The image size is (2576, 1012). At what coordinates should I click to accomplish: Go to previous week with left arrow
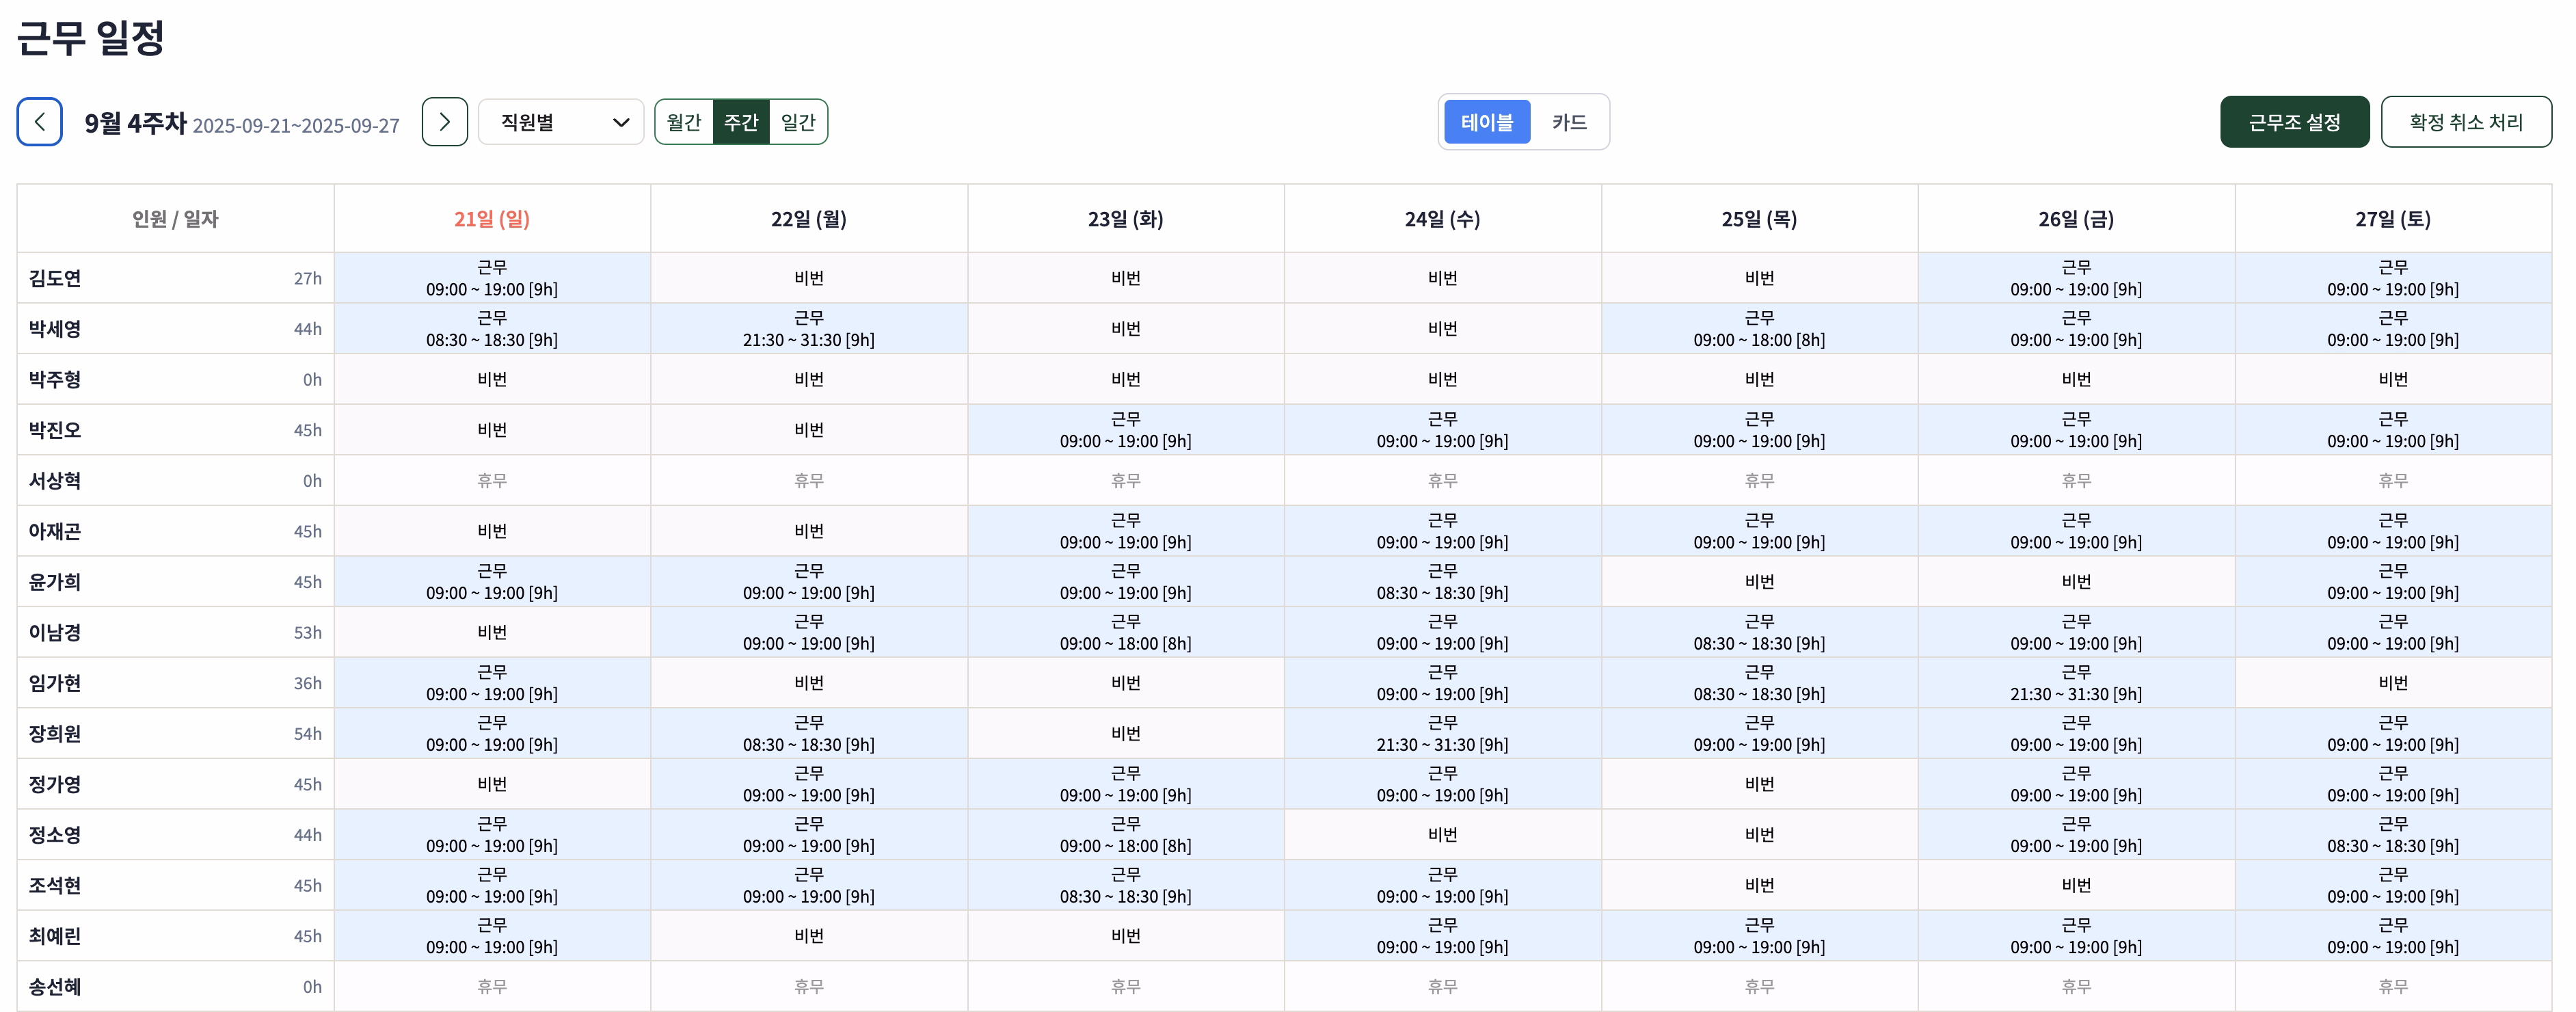pos(39,122)
